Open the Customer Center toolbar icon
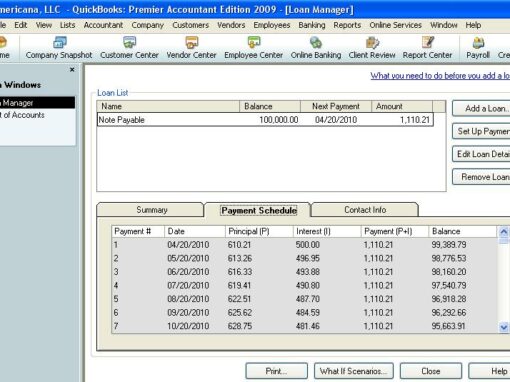The height and width of the screenshot is (382, 510). pos(129,48)
